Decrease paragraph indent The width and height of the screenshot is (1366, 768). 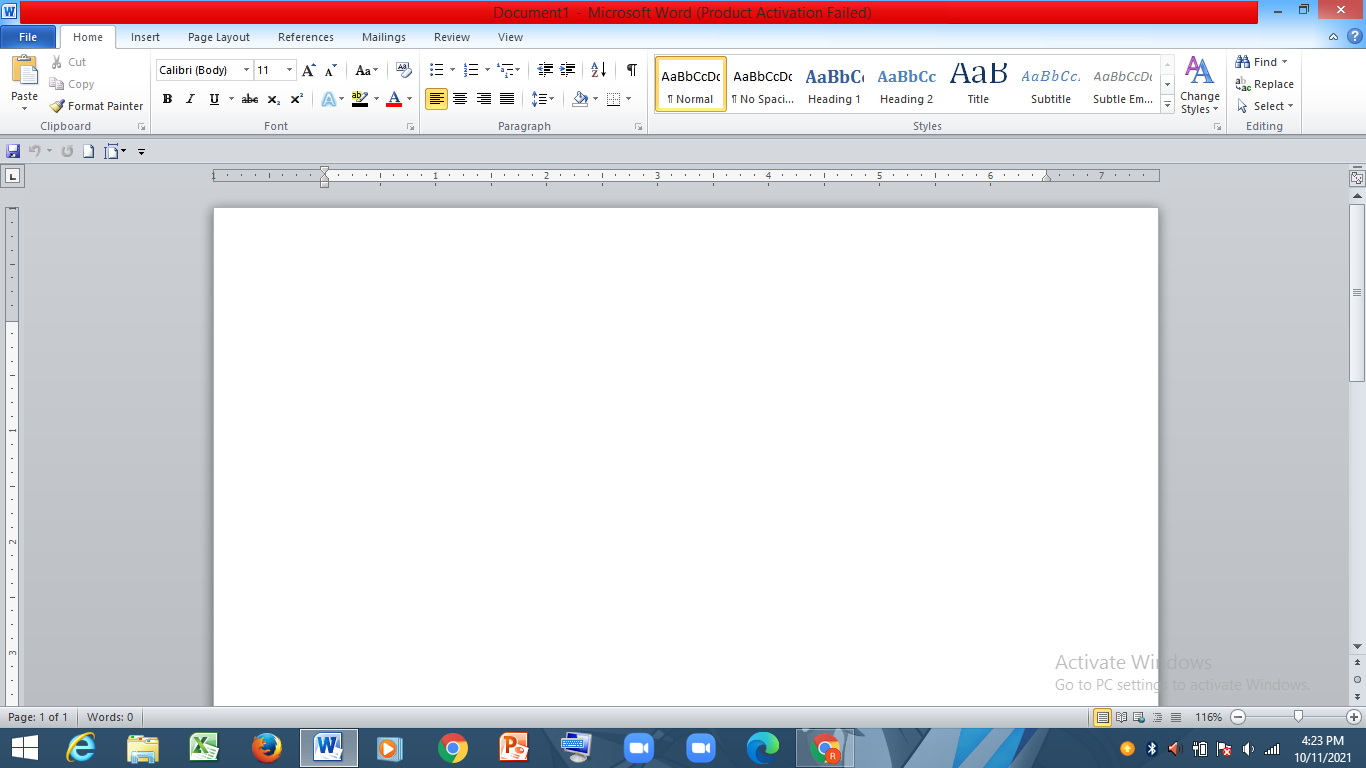(x=545, y=70)
